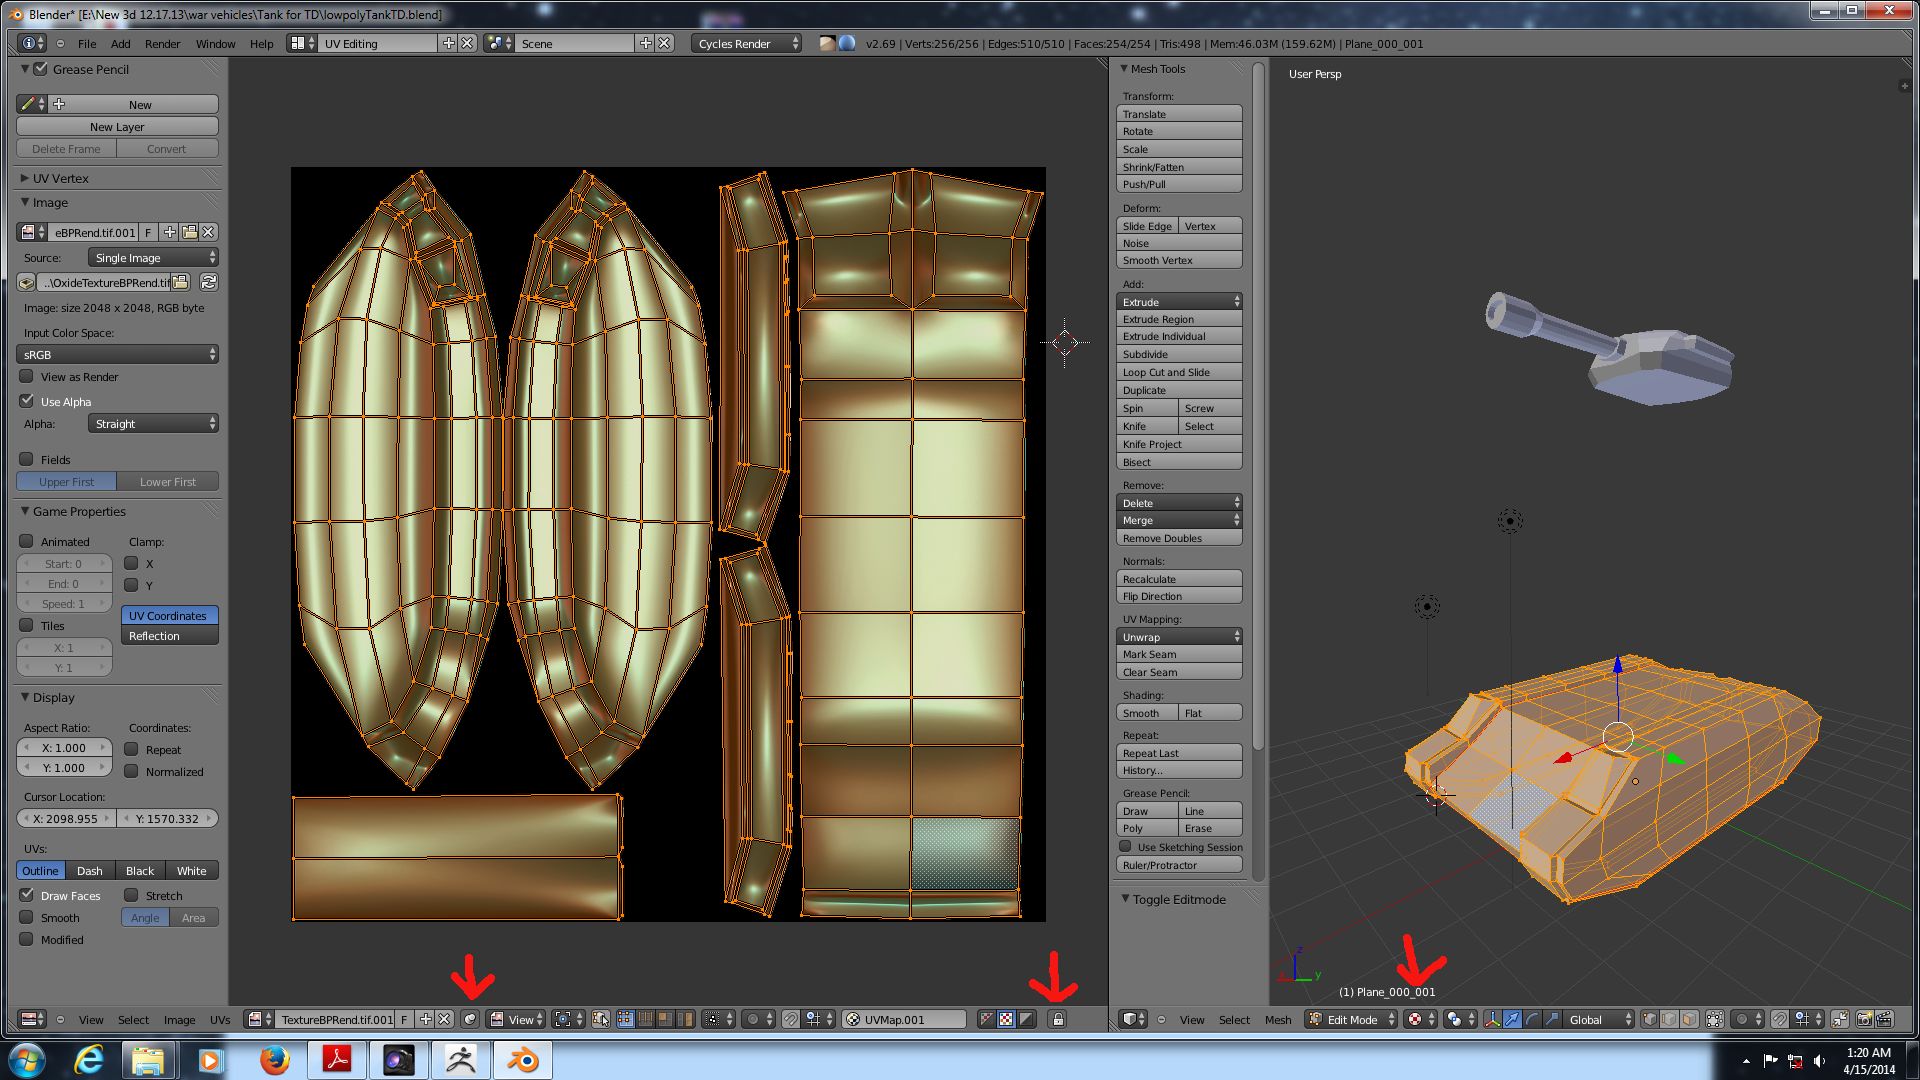Toggle limit selection to visible icon

(1714, 1020)
